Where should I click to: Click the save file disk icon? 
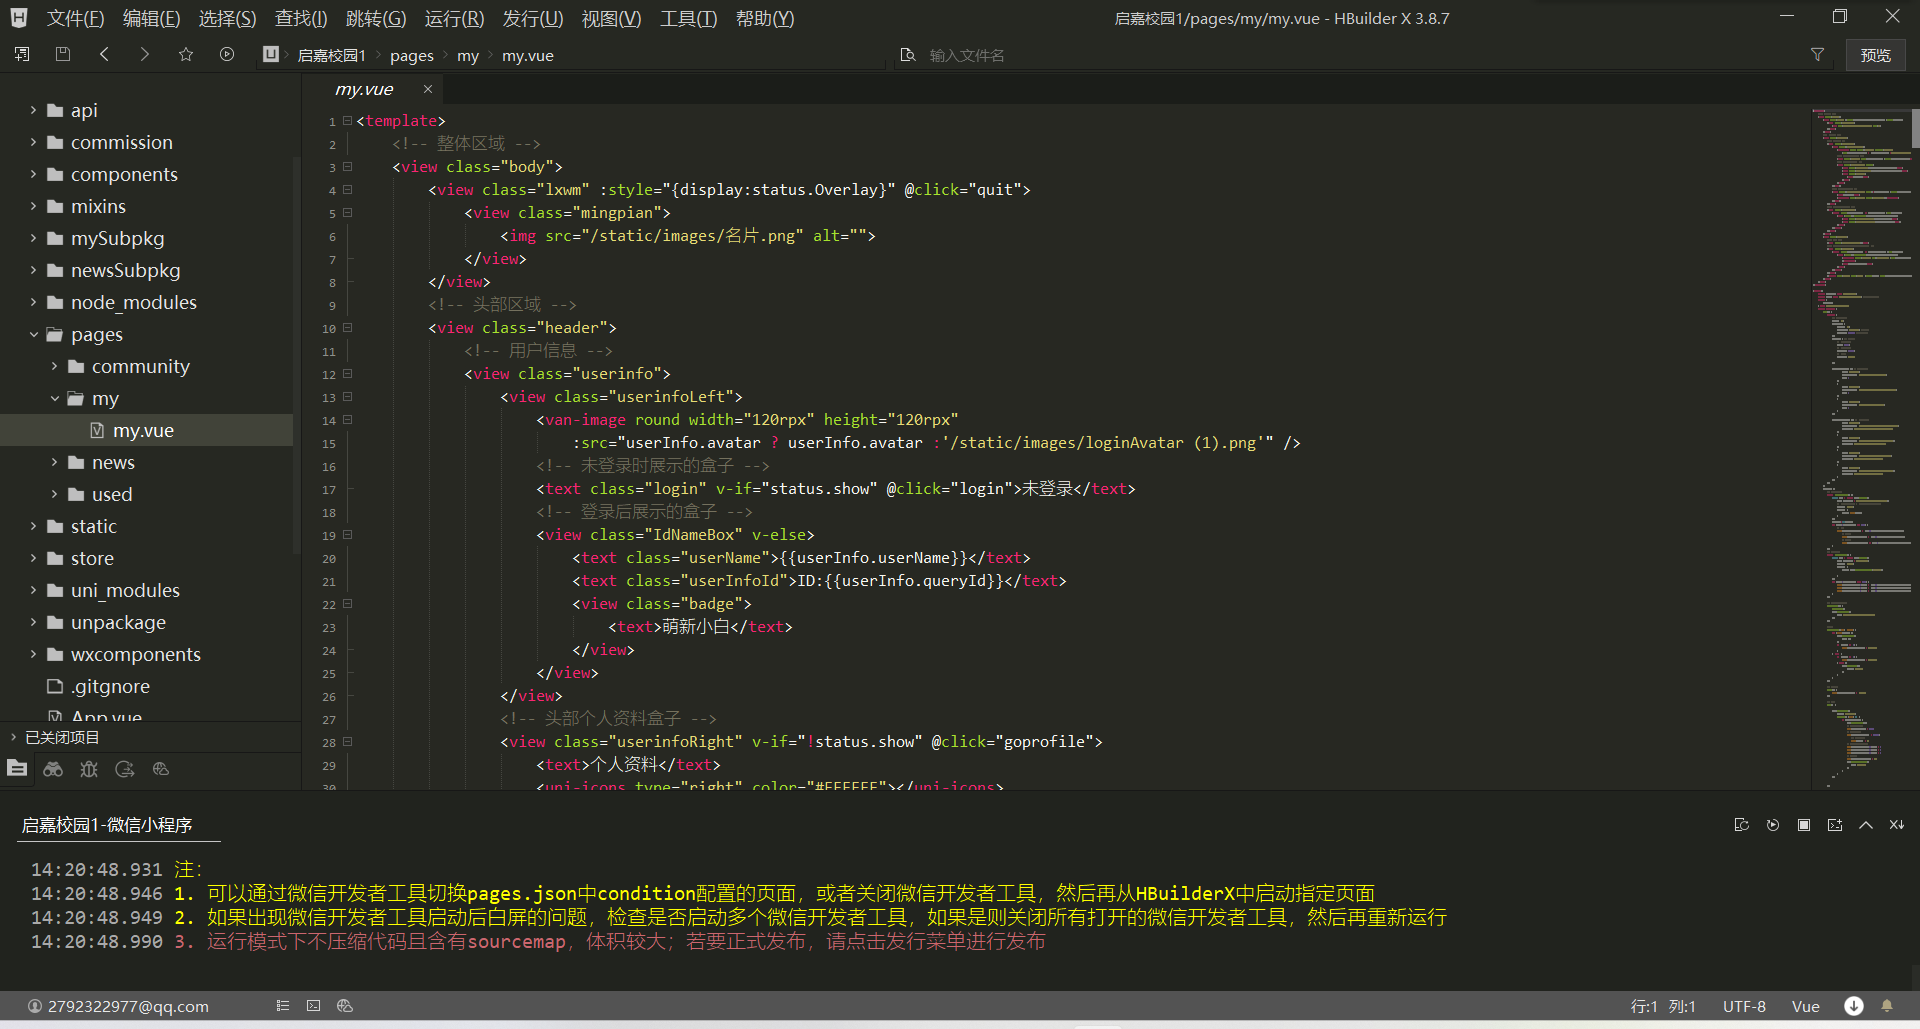[63, 54]
